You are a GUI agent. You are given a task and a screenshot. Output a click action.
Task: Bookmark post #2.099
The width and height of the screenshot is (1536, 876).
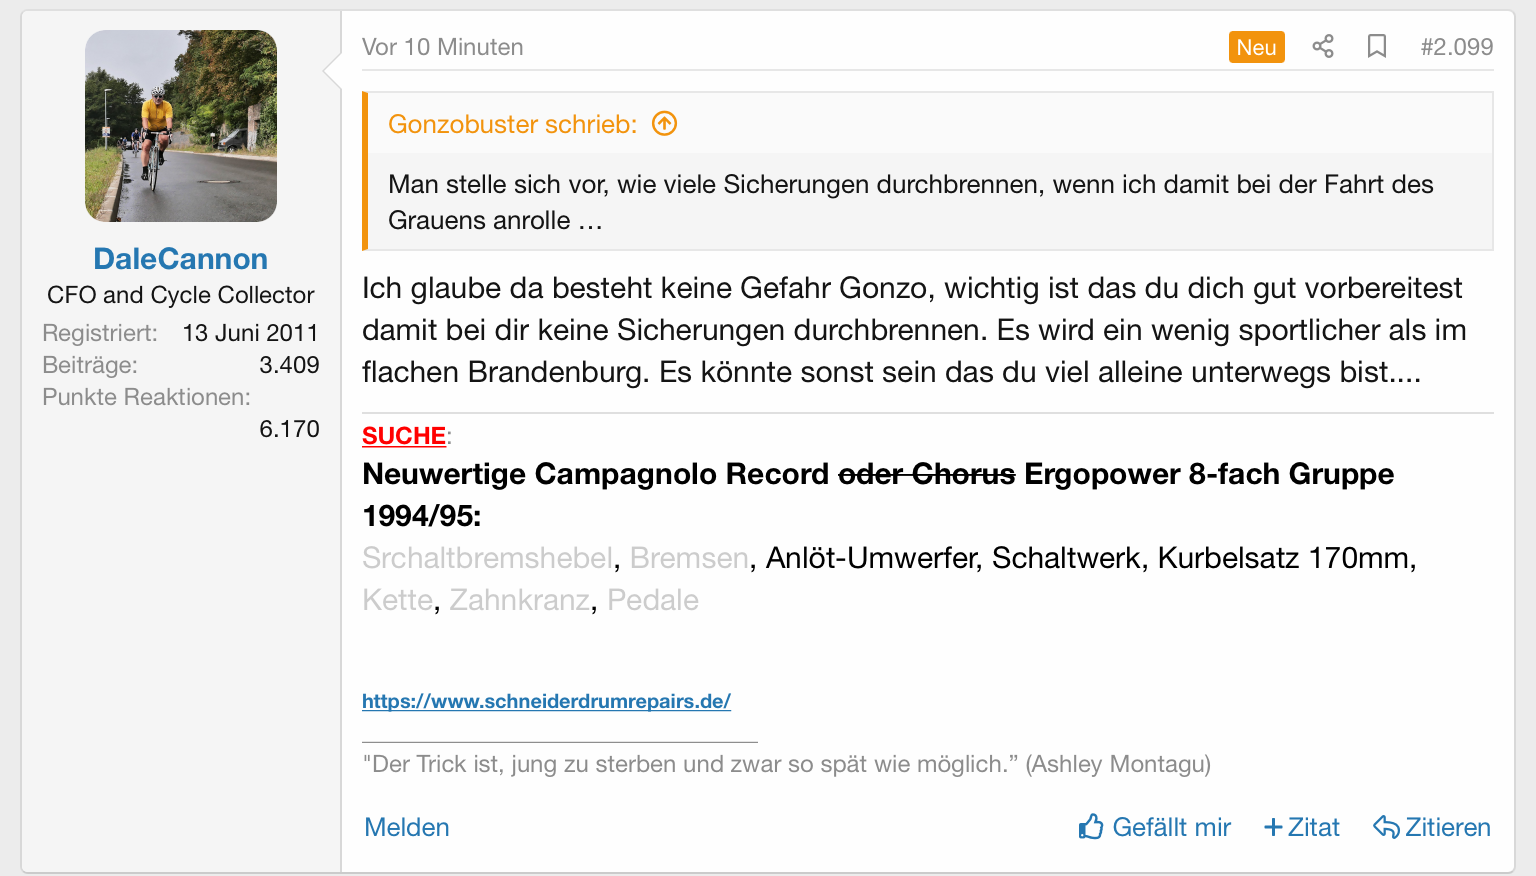point(1376,47)
